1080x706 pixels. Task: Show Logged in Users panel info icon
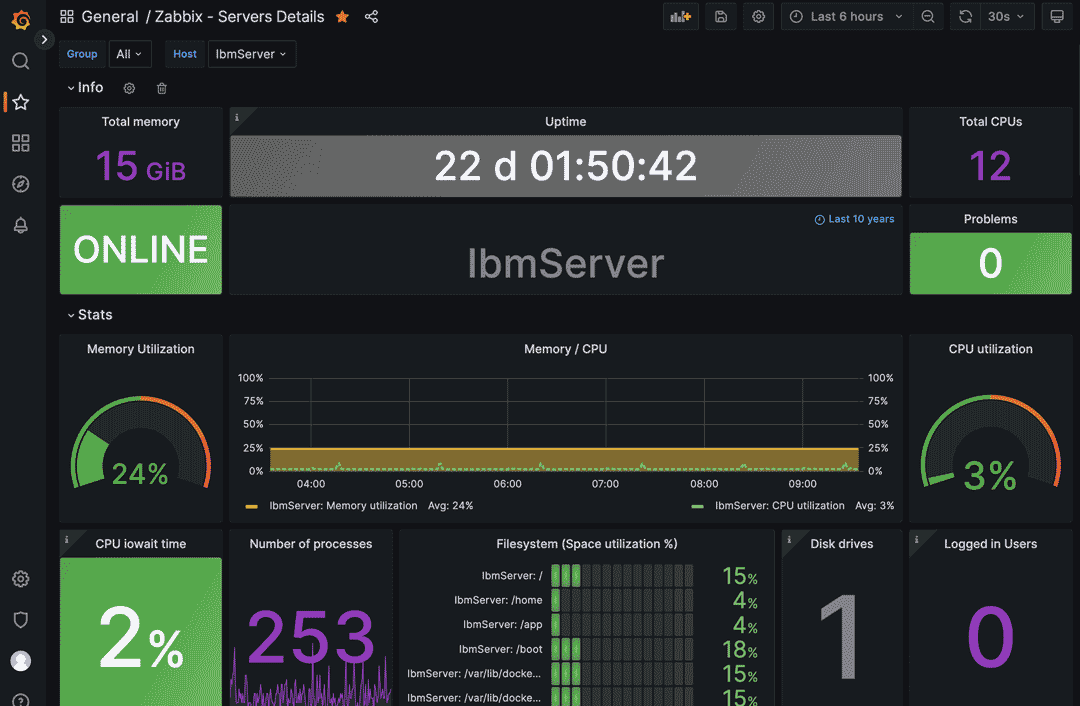917,539
